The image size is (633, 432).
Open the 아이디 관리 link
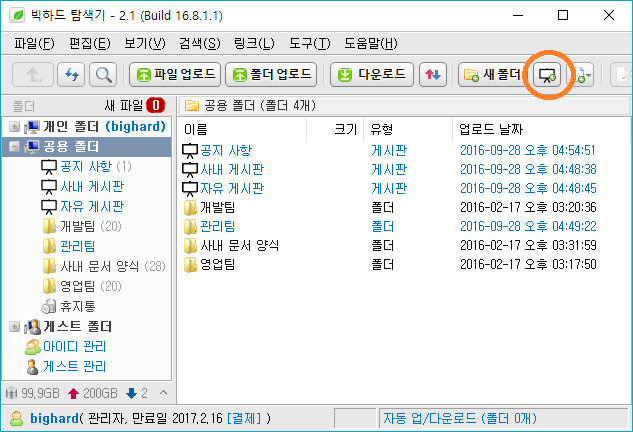[x=75, y=346]
